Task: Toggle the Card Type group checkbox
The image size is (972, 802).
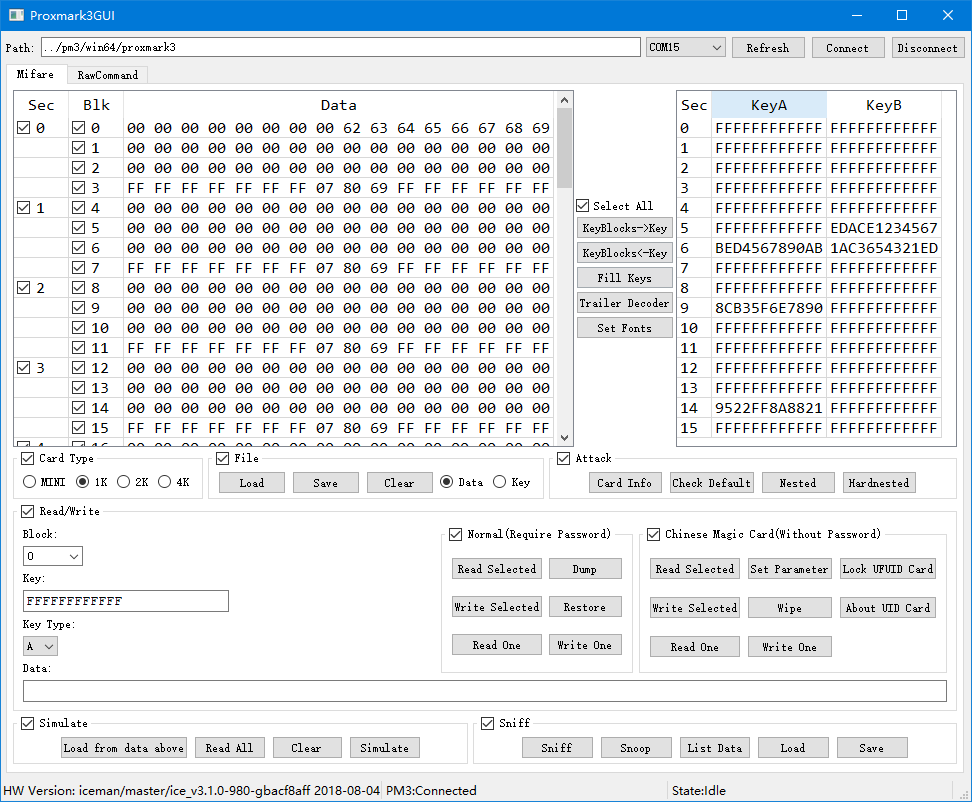Action: pos(27,459)
